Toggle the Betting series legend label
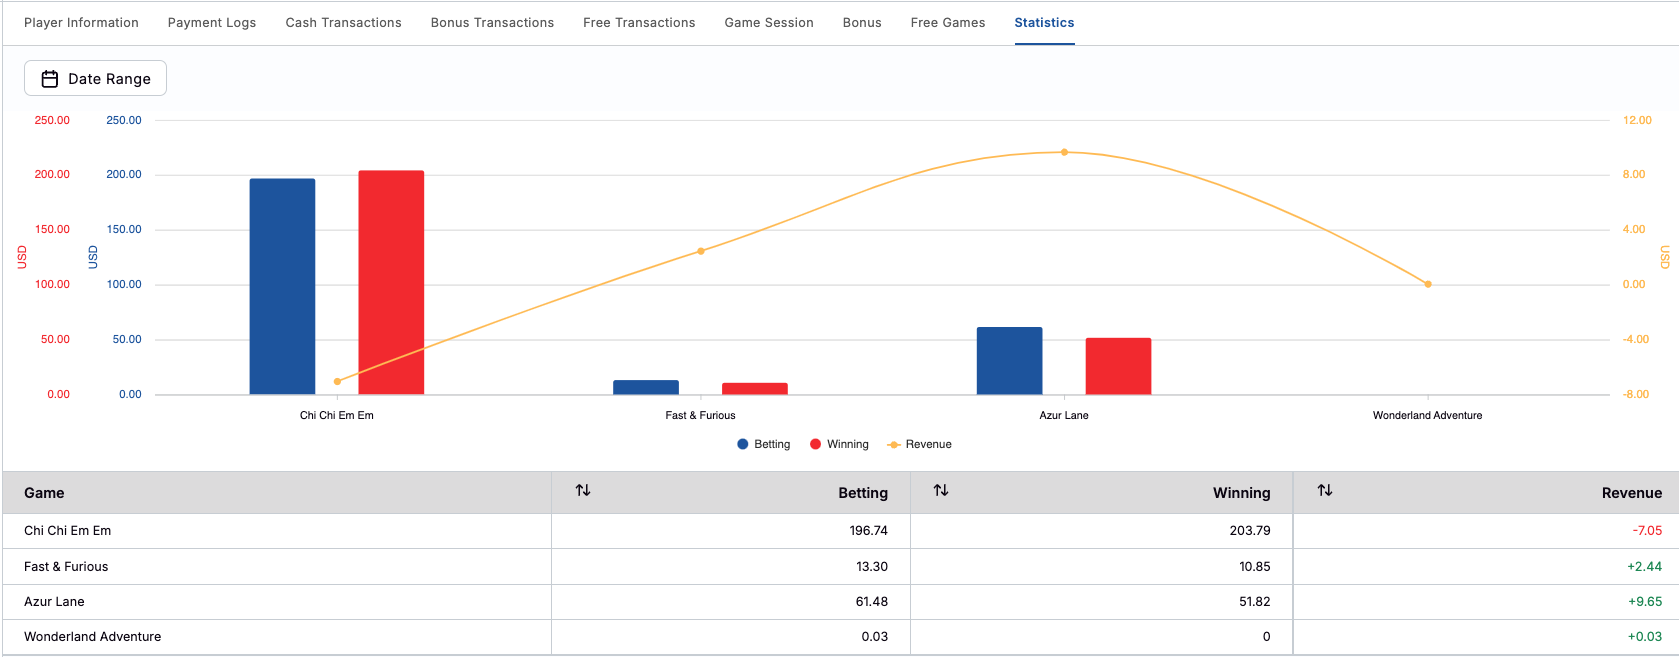The image size is (1679, 657). (772, 444)
